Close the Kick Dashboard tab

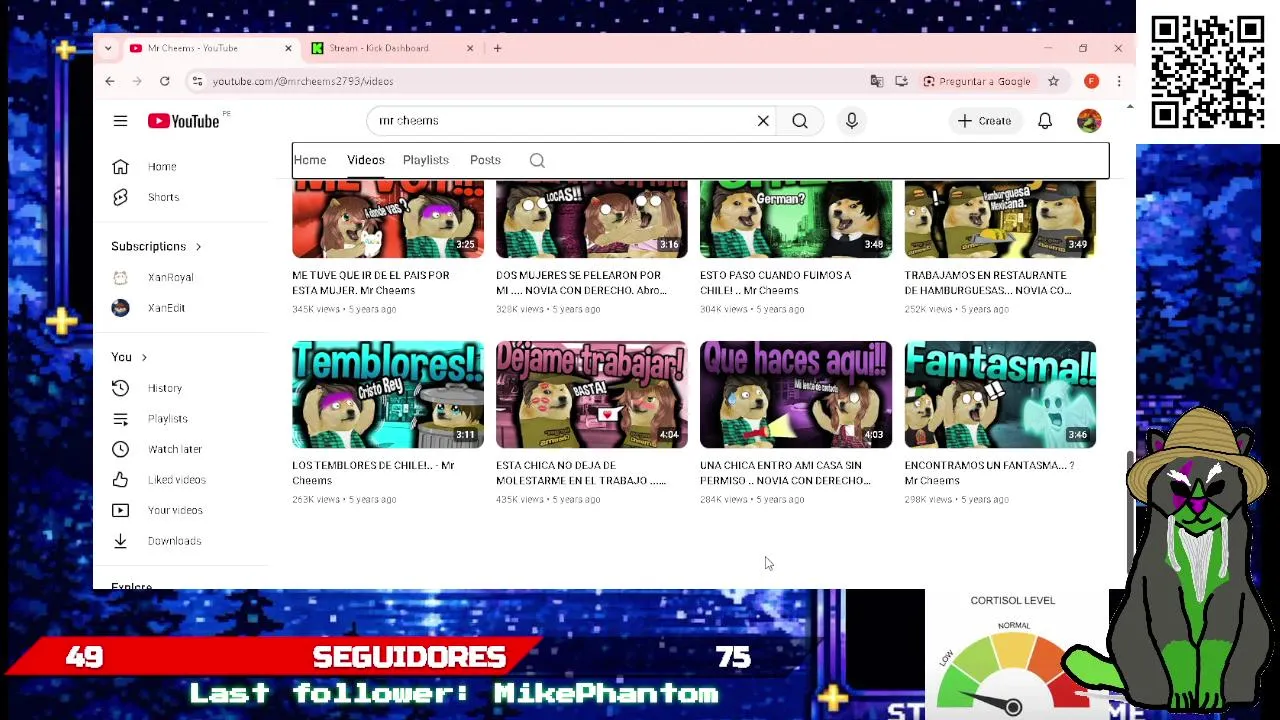(x=470, y=48)
